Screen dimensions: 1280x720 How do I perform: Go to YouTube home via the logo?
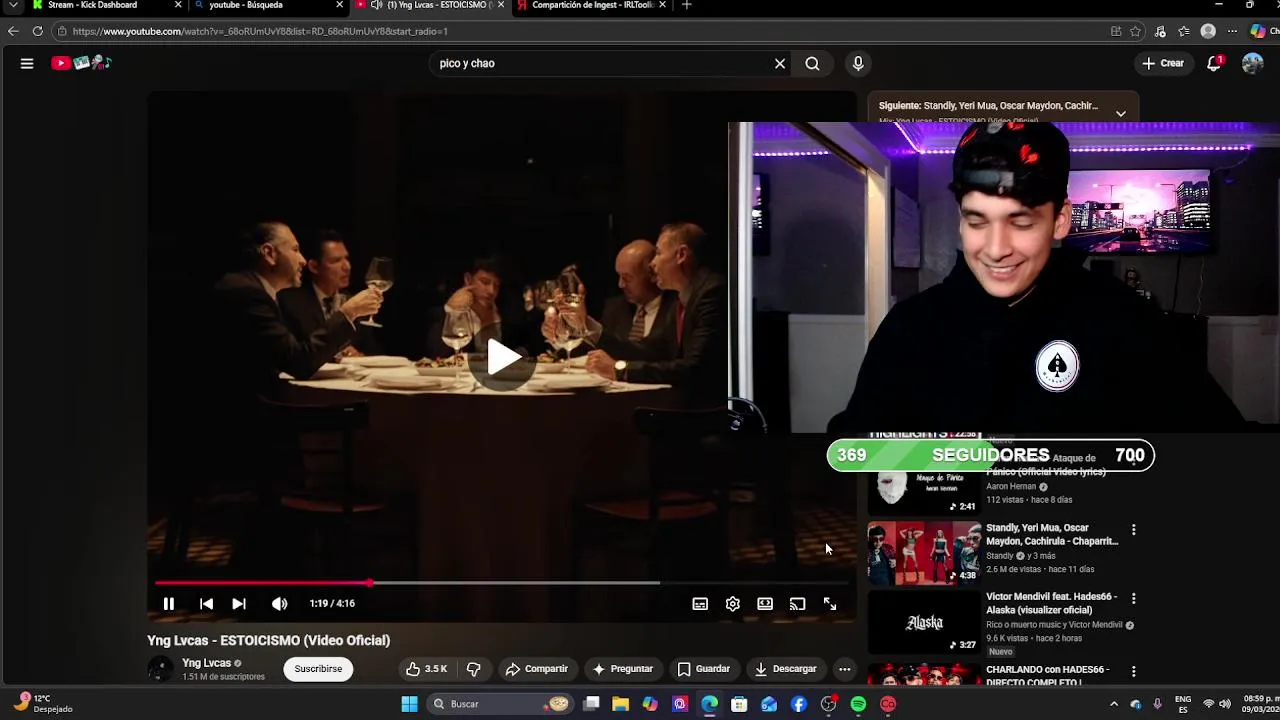tap(81, 63)
